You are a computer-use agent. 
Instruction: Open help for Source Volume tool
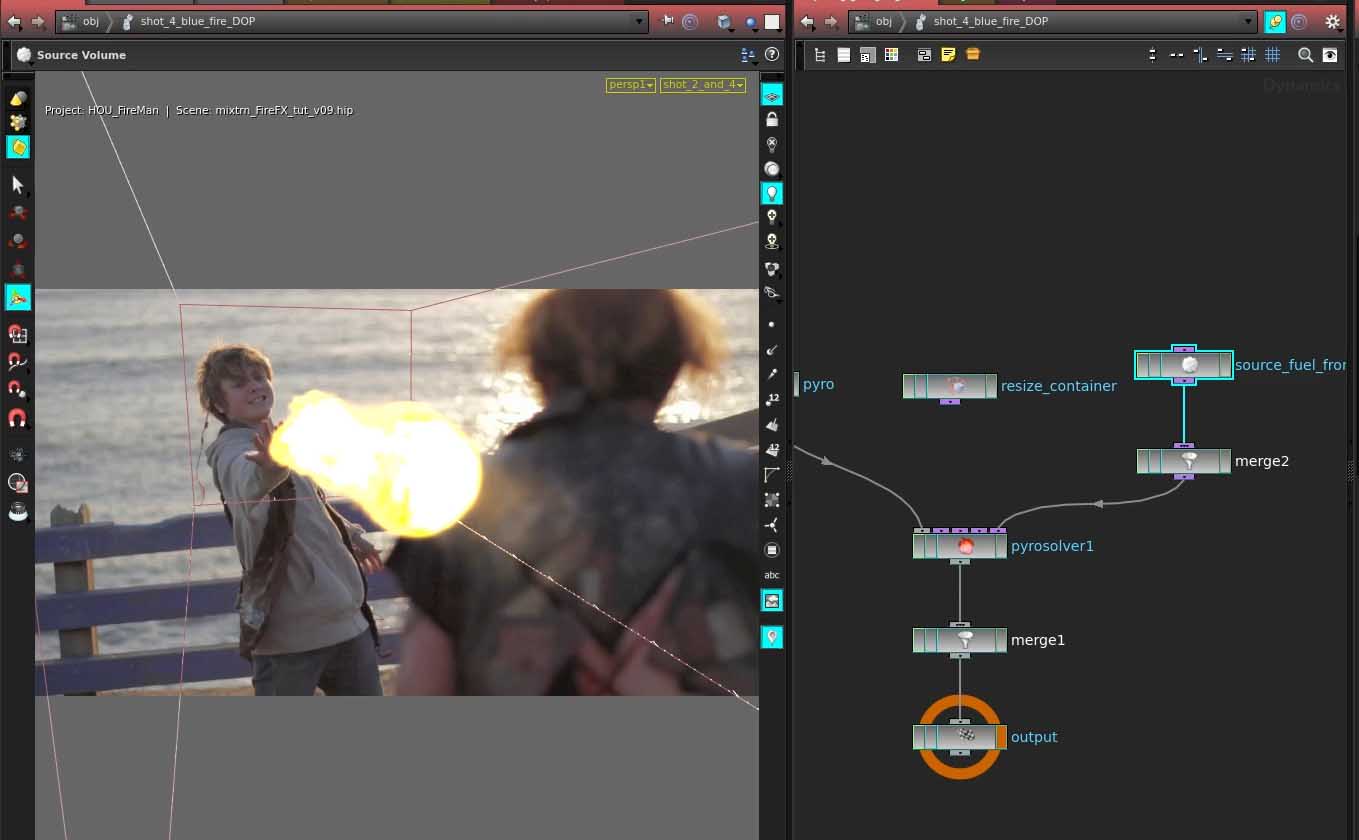pos(772,55)
